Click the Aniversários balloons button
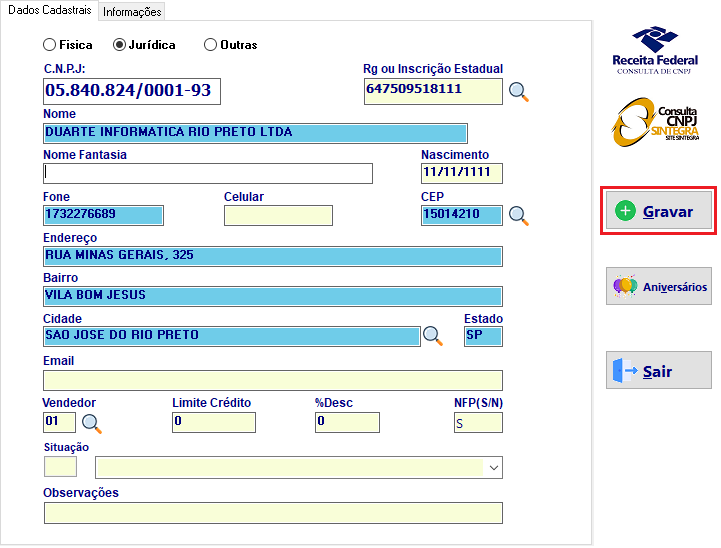721x548 pixels. point(658,286)
